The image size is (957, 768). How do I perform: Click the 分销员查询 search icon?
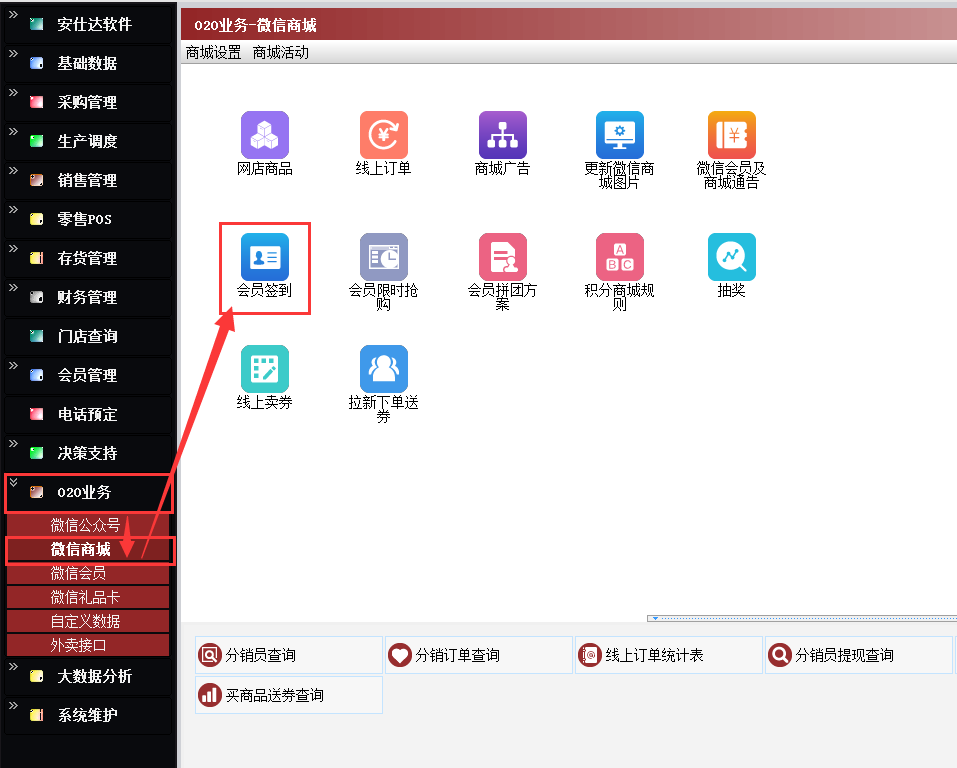pos(210,655)
